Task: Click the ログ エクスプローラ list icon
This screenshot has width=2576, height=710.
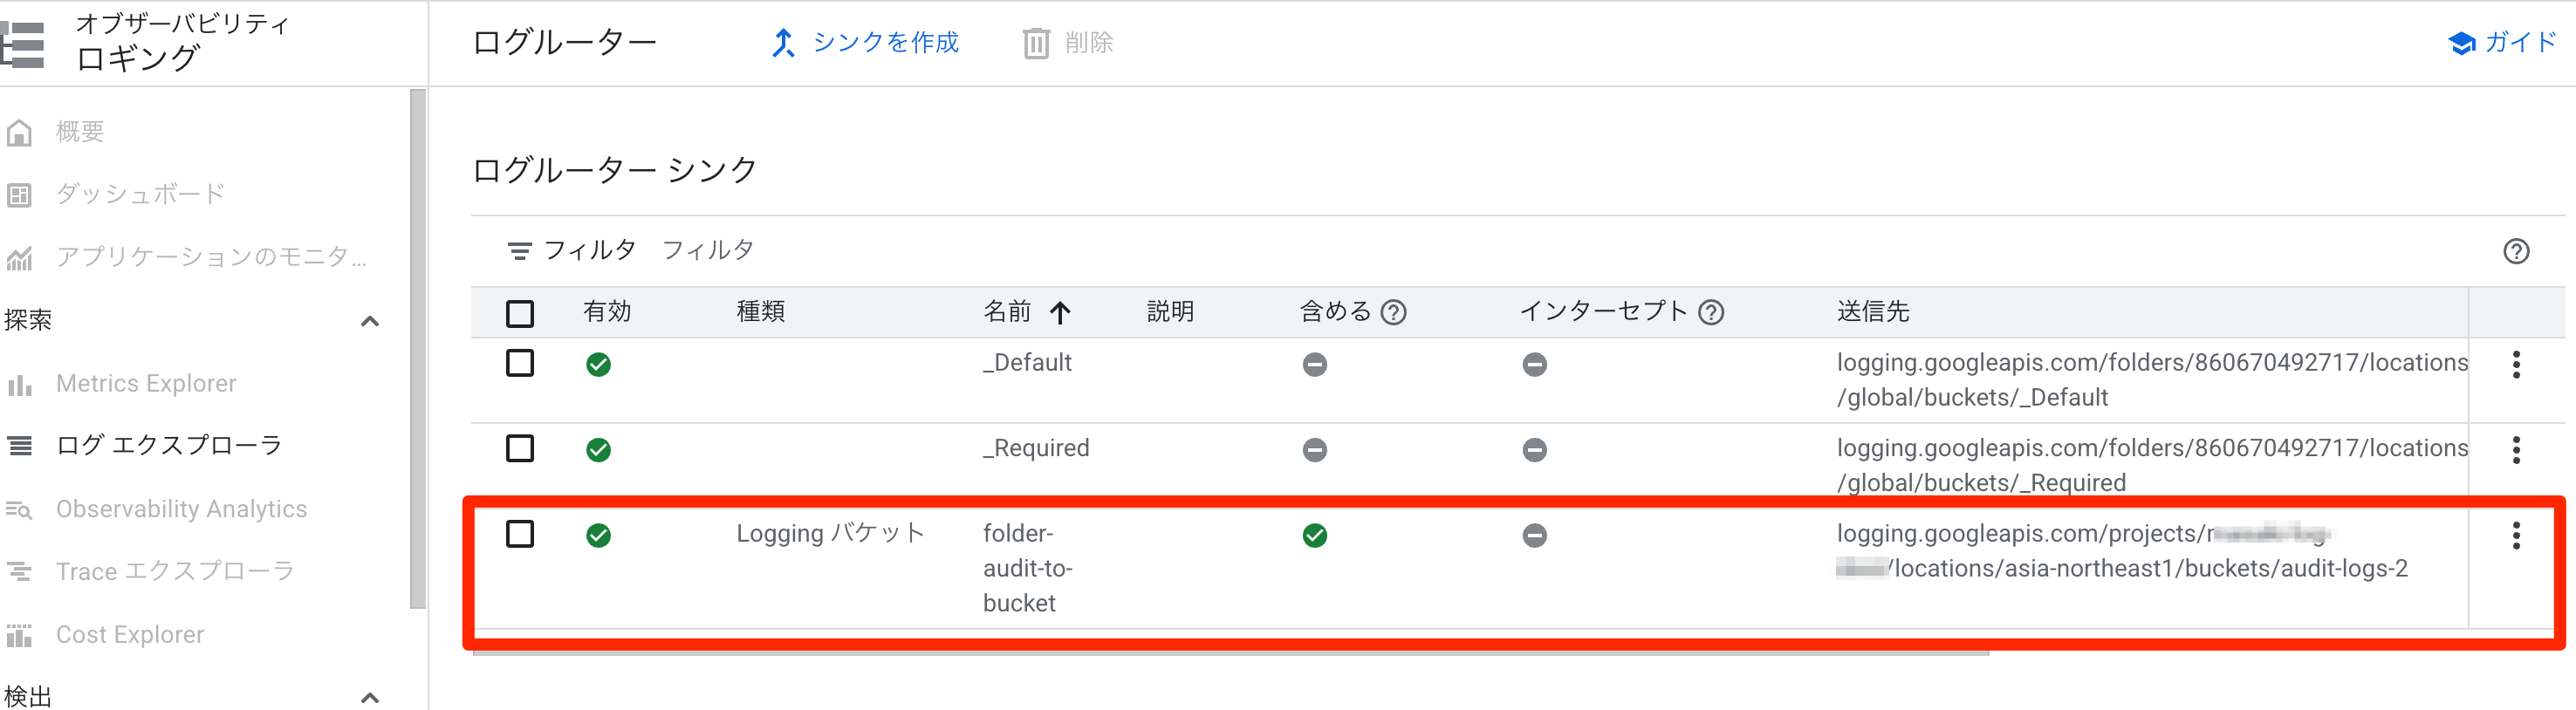Action: pyautogui.click(x=19, y=446)
